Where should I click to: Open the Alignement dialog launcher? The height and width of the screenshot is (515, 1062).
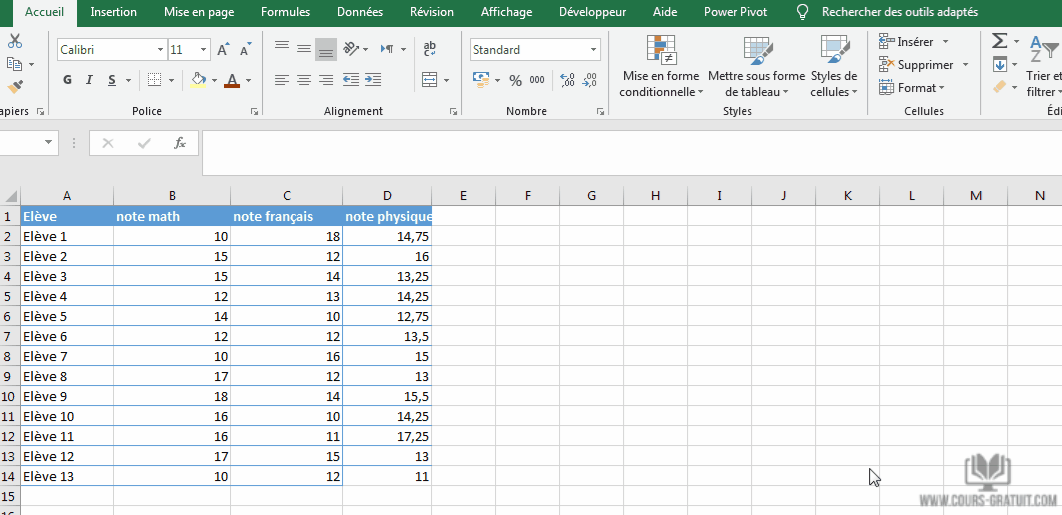[x=453, y=111]
